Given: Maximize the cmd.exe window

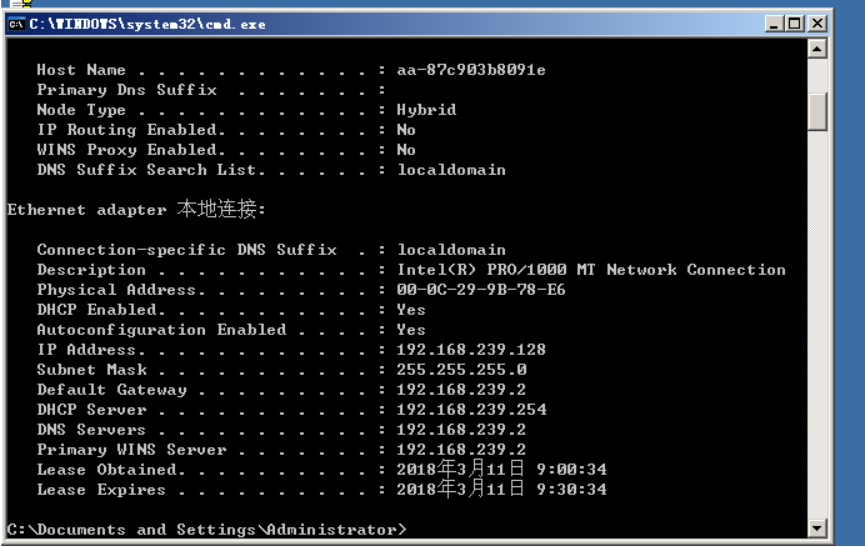Looking at the screenshot, I should (796, 23).
